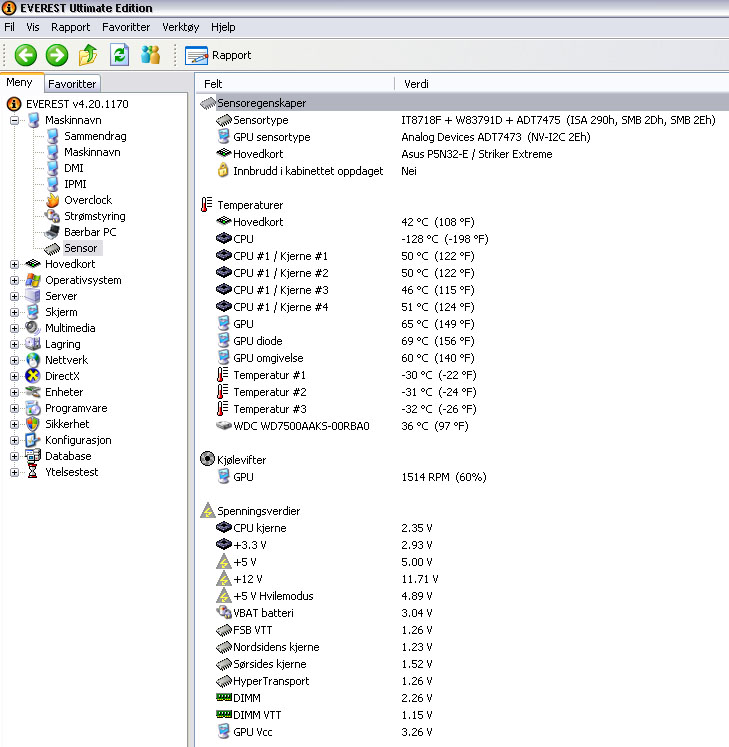729x747 pixels.
Task: Expand the Operativsystem tree node
Action: pyautogui.click(x=14, y=280)
